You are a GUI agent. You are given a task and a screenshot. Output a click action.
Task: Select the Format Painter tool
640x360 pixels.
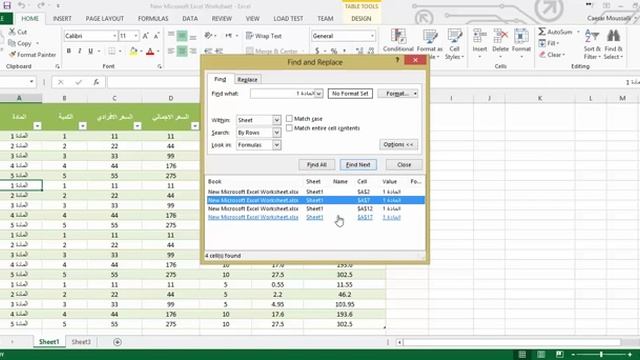pos(32,54)
